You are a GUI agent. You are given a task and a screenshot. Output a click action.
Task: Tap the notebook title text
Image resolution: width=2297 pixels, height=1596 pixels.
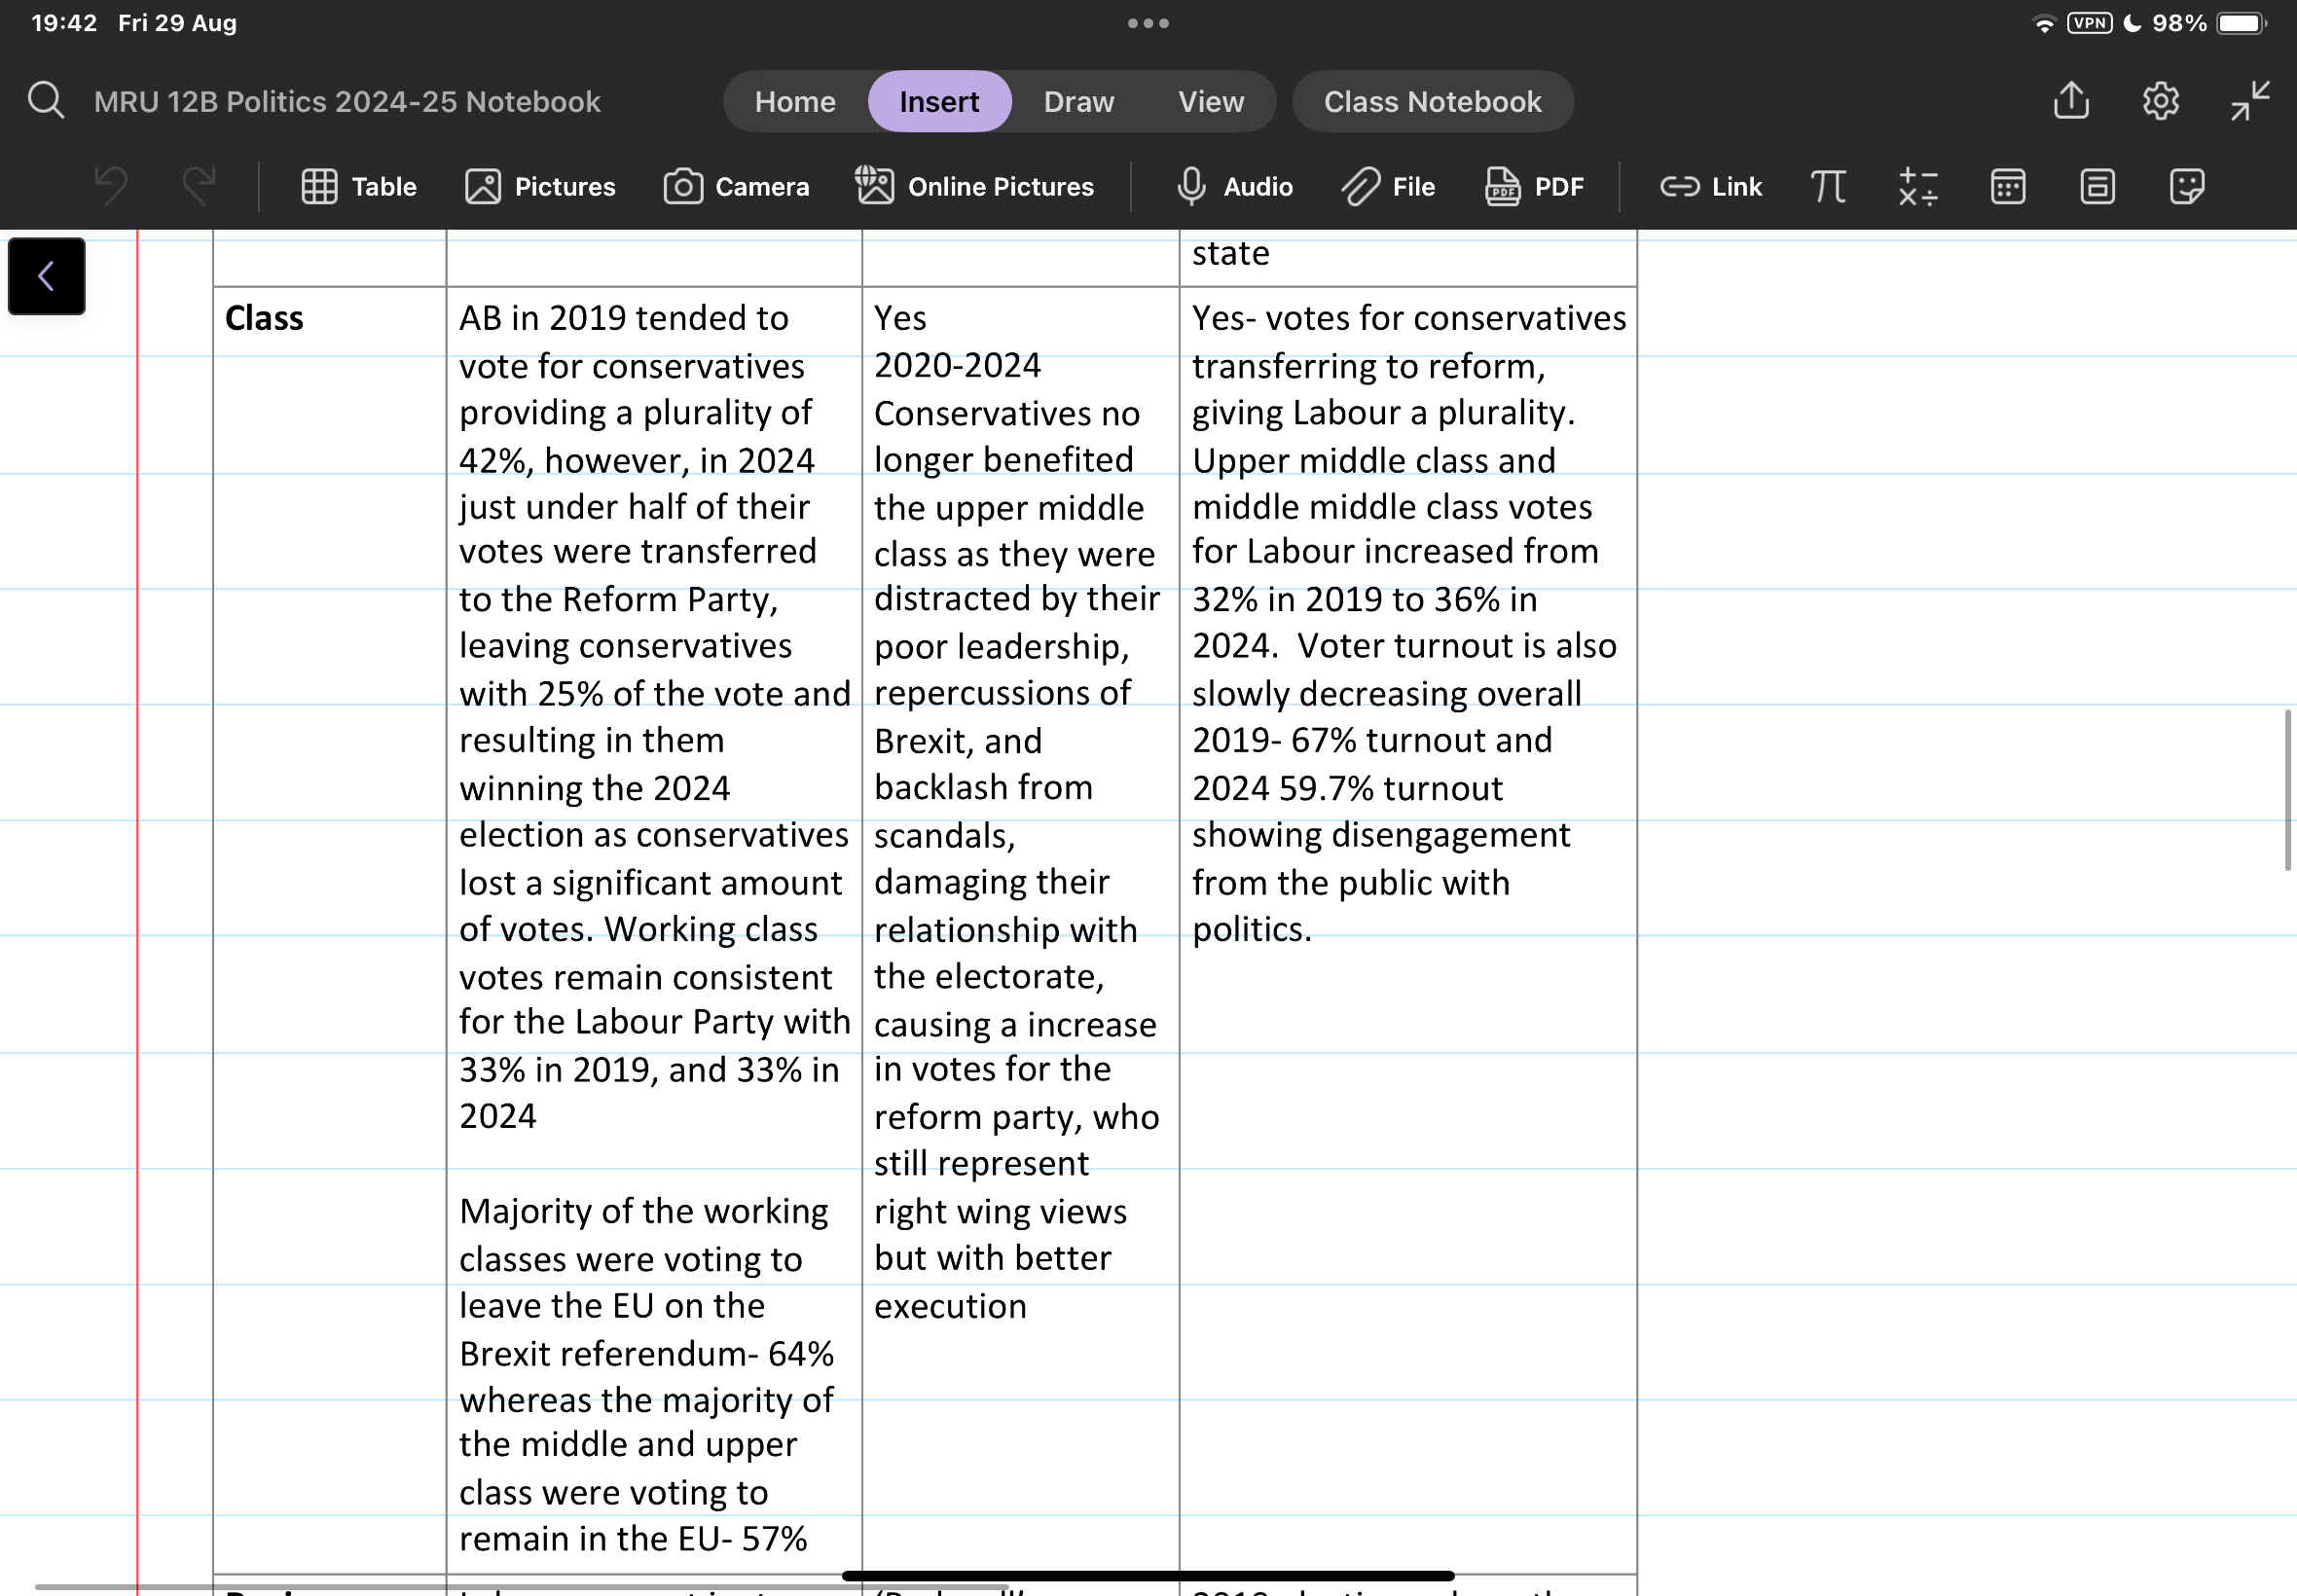[347, 102]
